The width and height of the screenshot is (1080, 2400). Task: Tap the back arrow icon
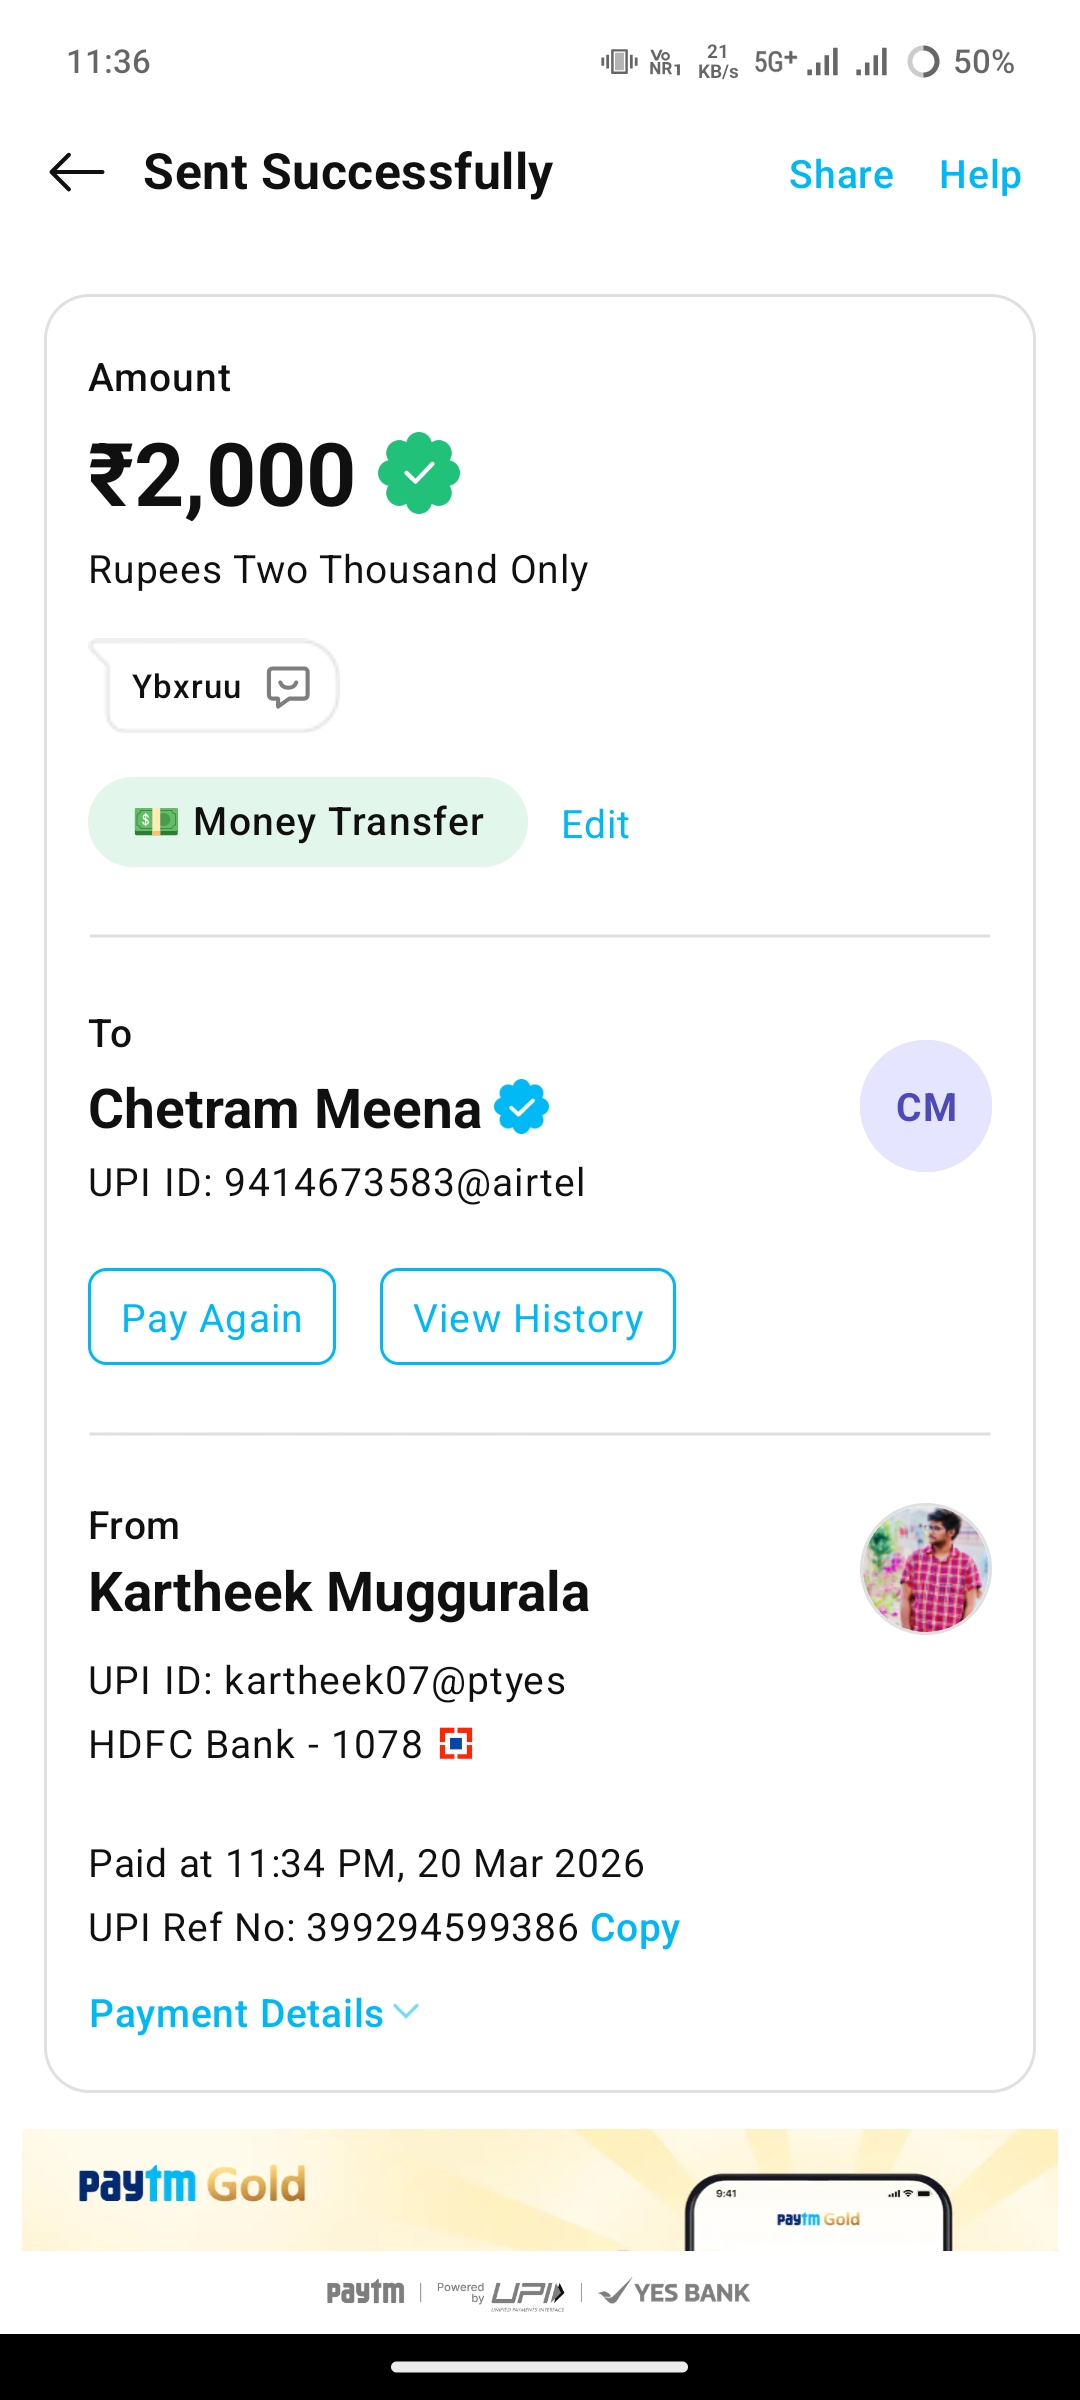[77, 173]
